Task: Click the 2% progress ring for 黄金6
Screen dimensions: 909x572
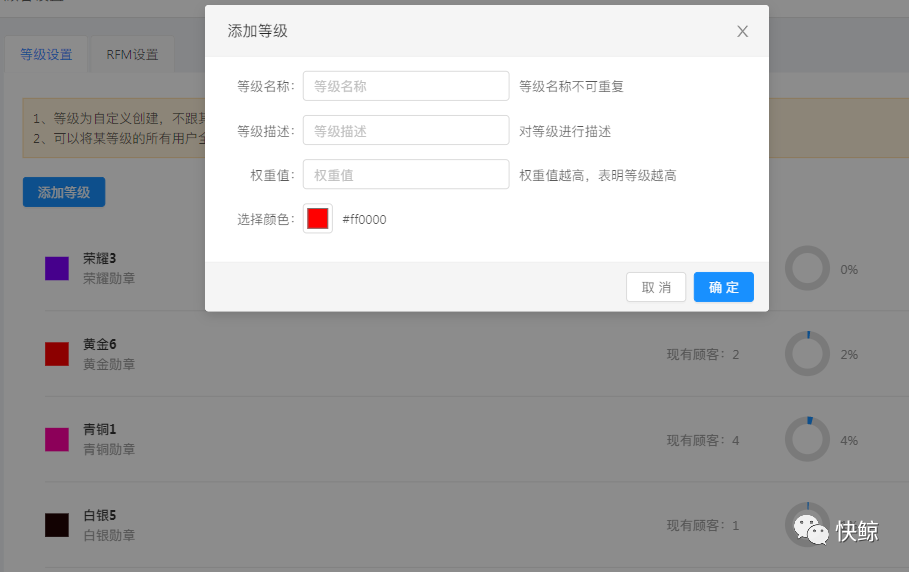Action: pos(807,354)
